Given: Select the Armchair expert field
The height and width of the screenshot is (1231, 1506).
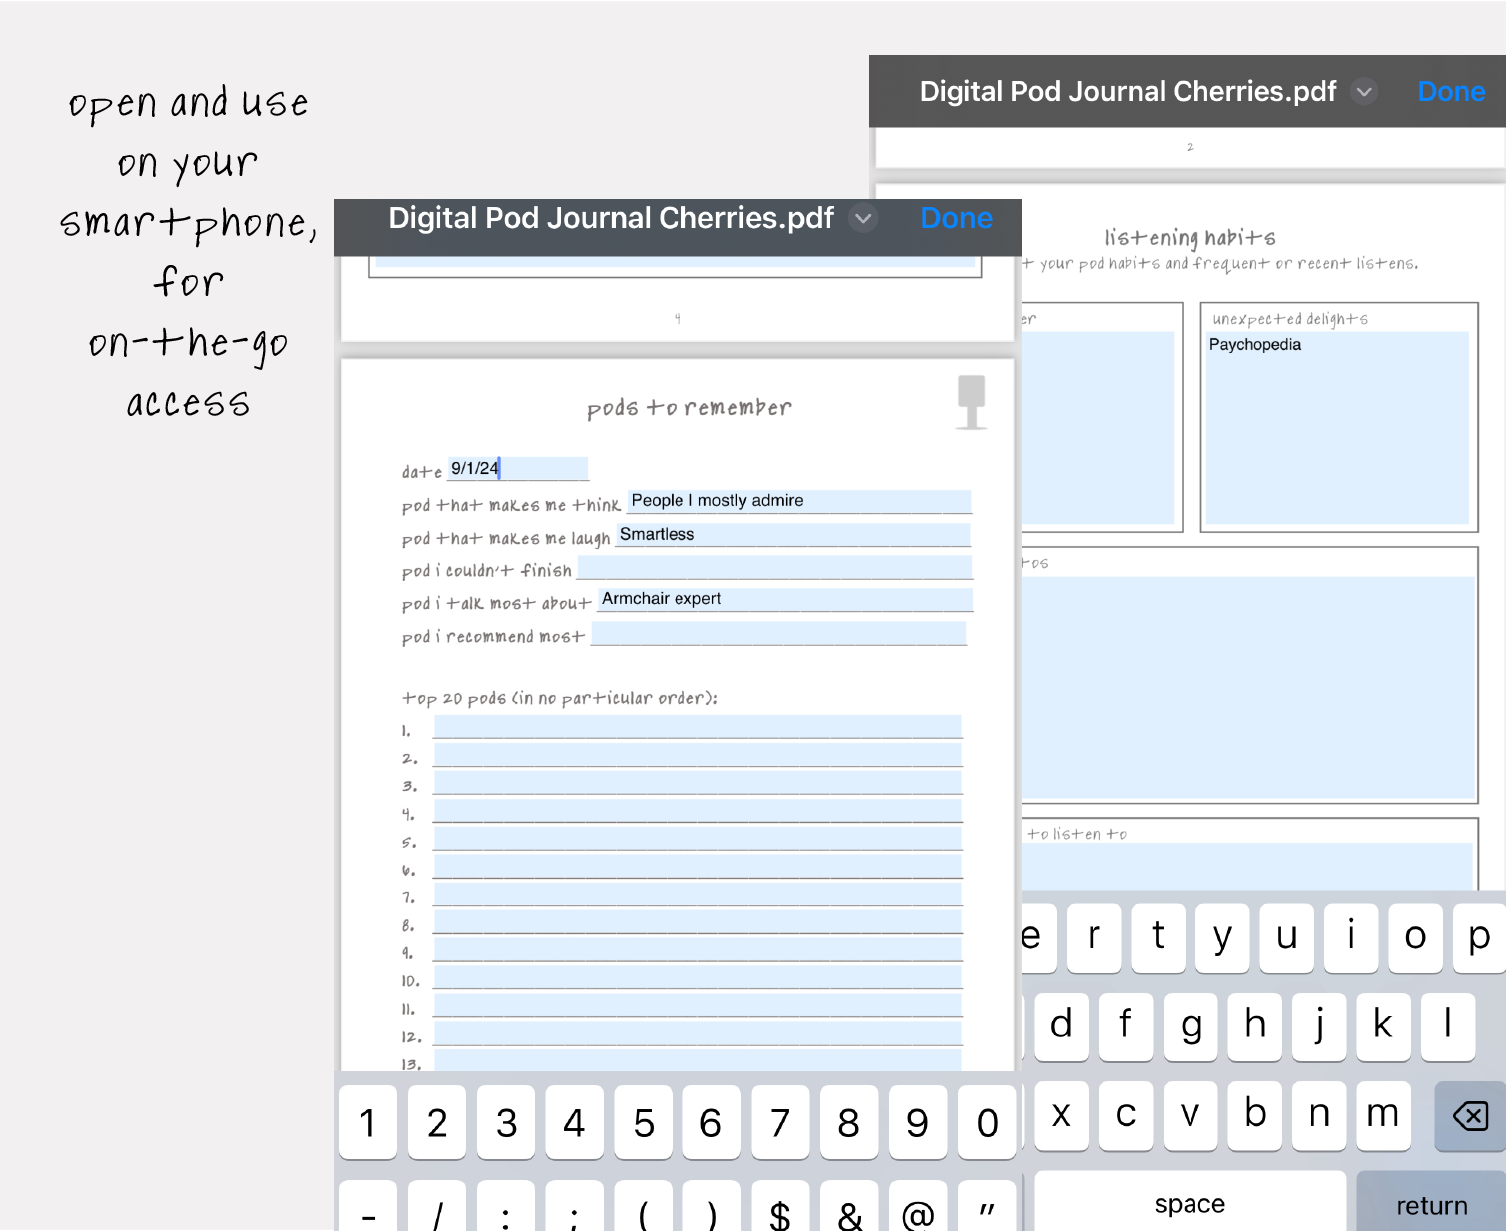Looking at the screenshot, I should 784,599.
